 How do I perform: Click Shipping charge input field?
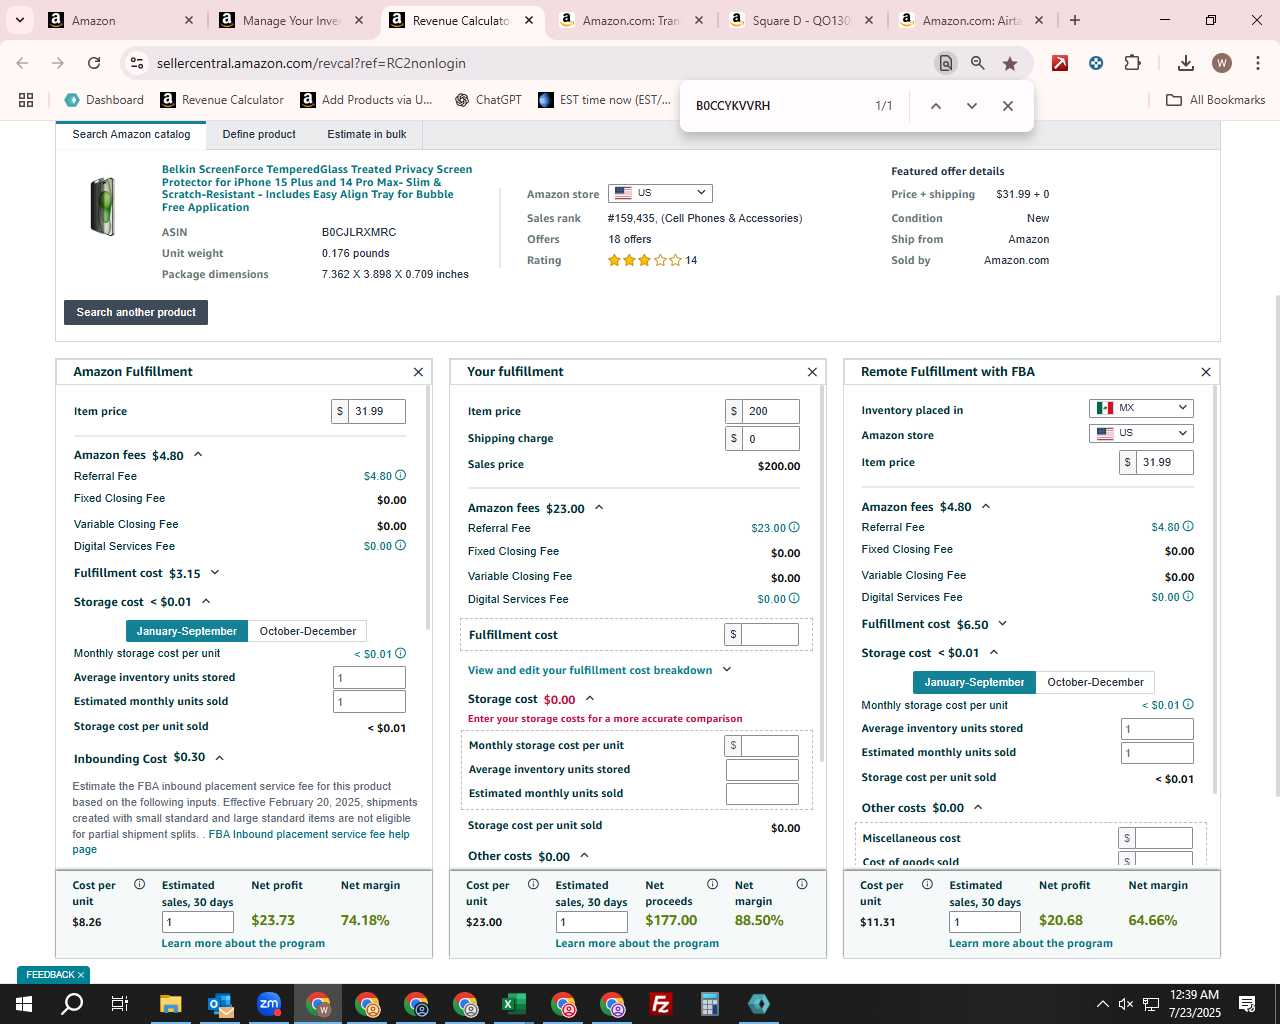(770, 438)
